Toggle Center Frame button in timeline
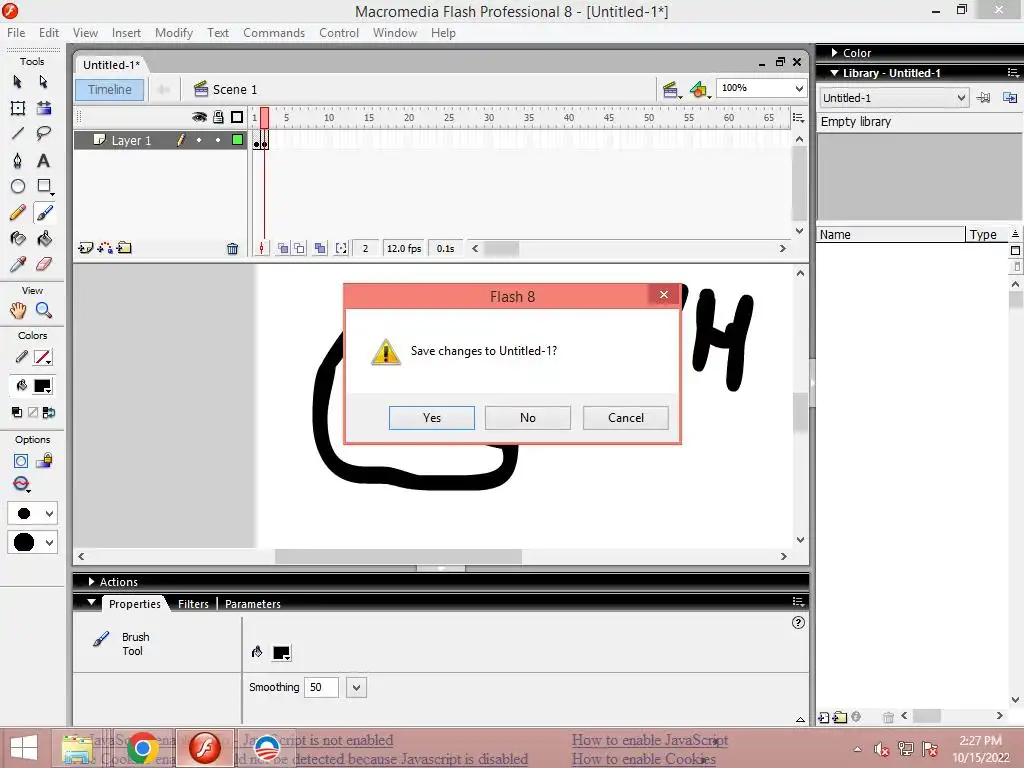Screen dimensions: 1024x768 [x=262, y=248]
